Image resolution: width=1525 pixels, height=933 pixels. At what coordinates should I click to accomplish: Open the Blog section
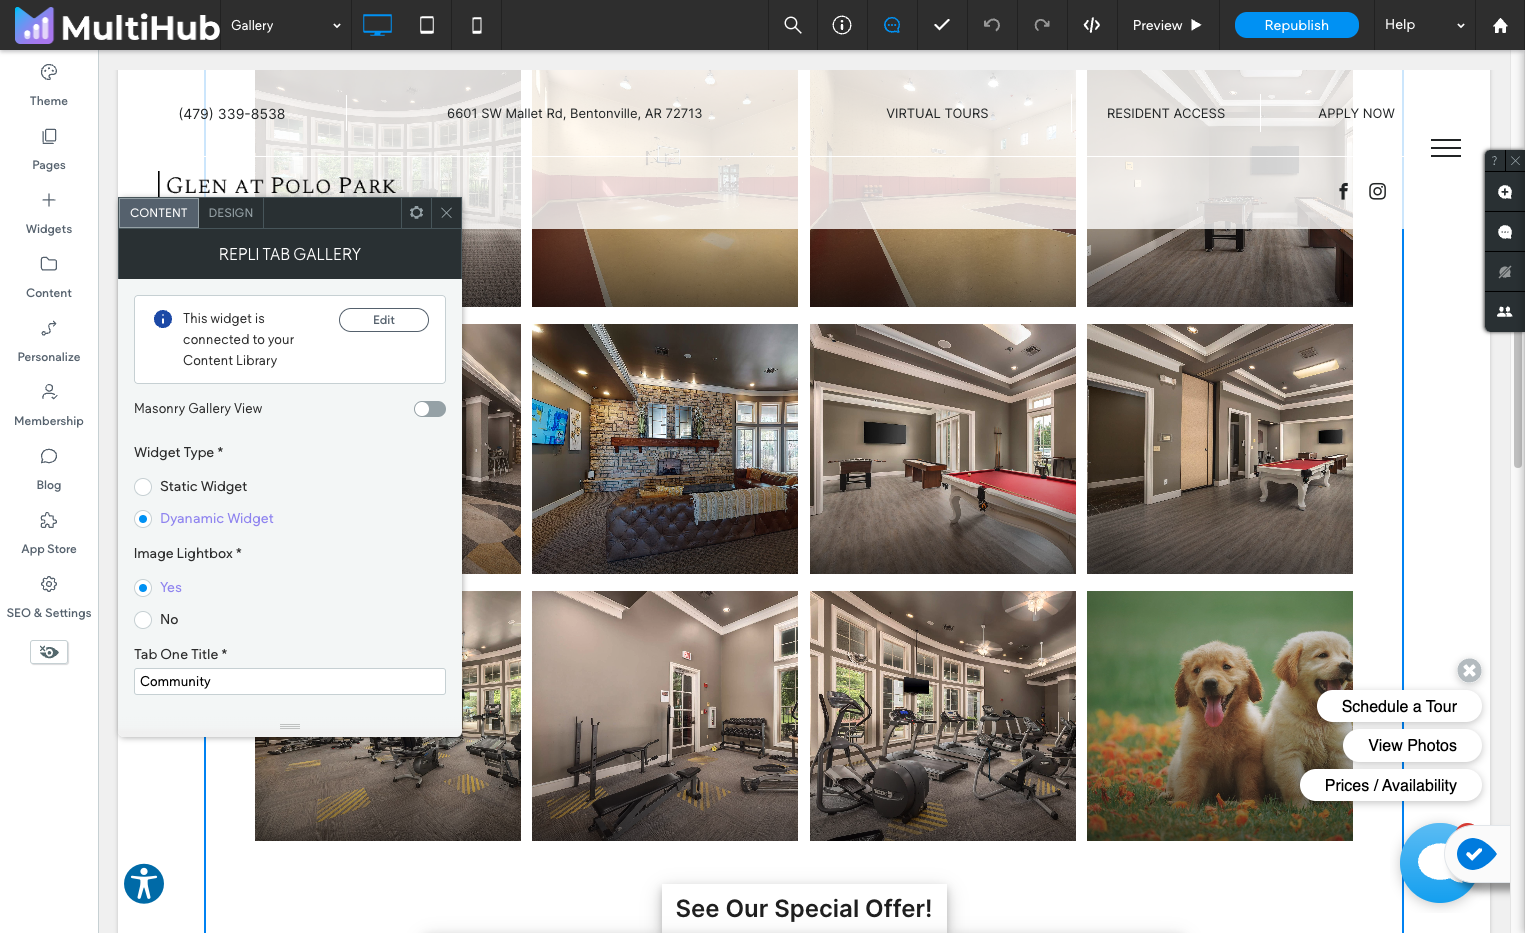tap(49, 469)
